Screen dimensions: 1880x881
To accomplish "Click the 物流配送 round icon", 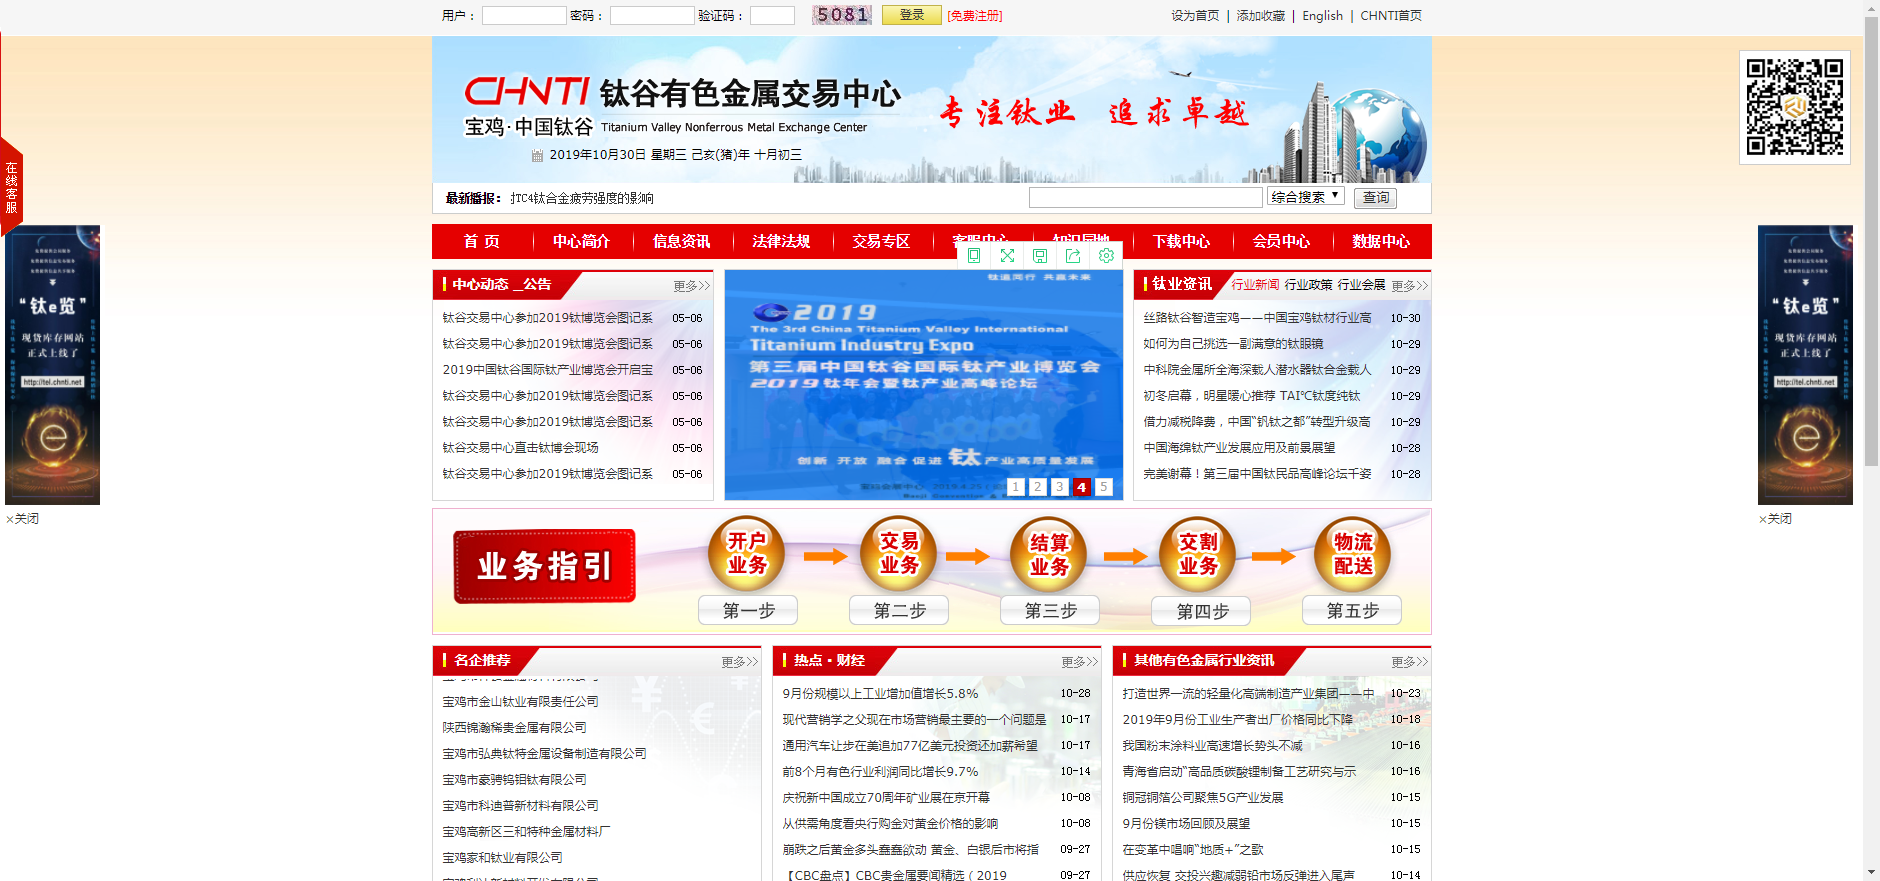I will (1352, 553).
